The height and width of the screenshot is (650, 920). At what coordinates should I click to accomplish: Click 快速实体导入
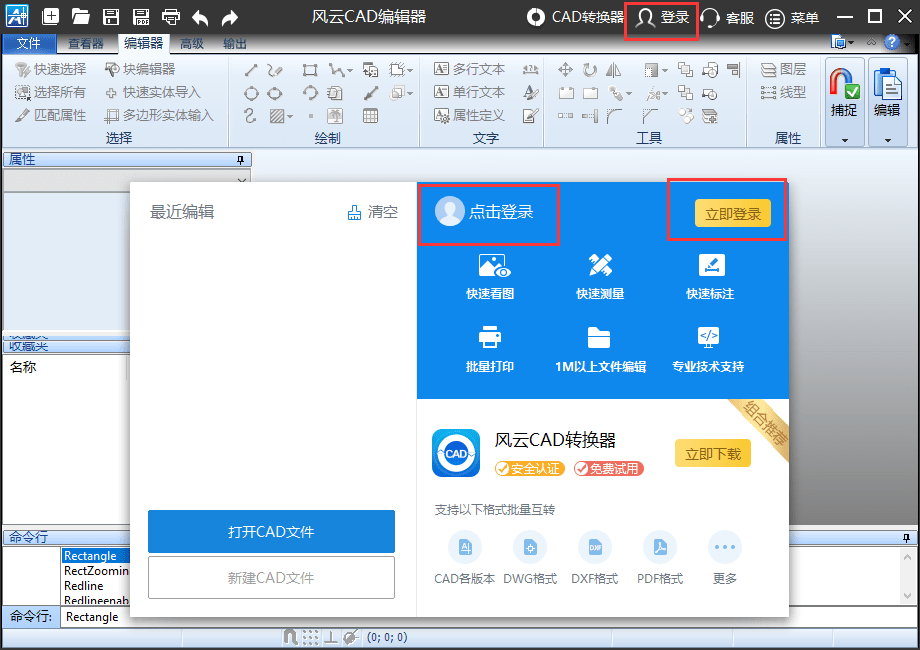coord(153,92)
